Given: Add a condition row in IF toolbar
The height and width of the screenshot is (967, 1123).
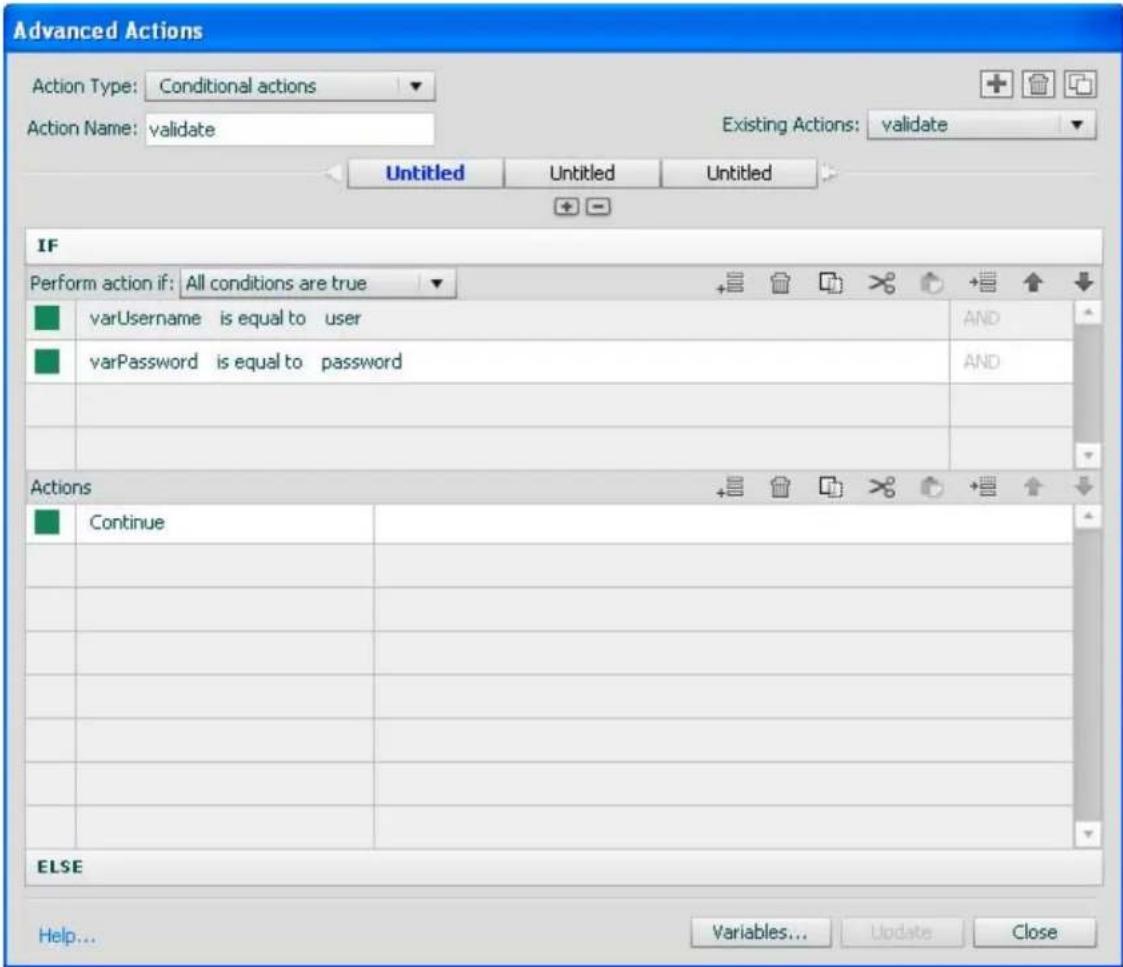Looking at the screenshot, I should click(731, 283).
